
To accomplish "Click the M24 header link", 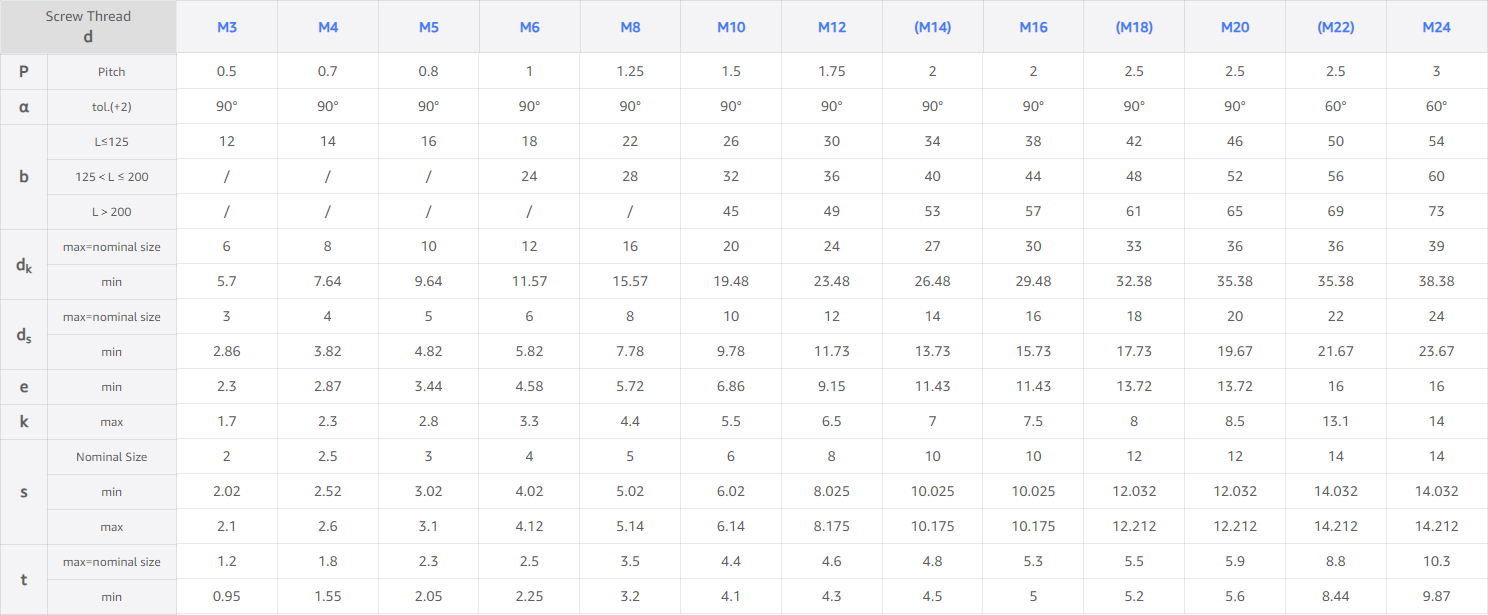I will [1437, 27].
